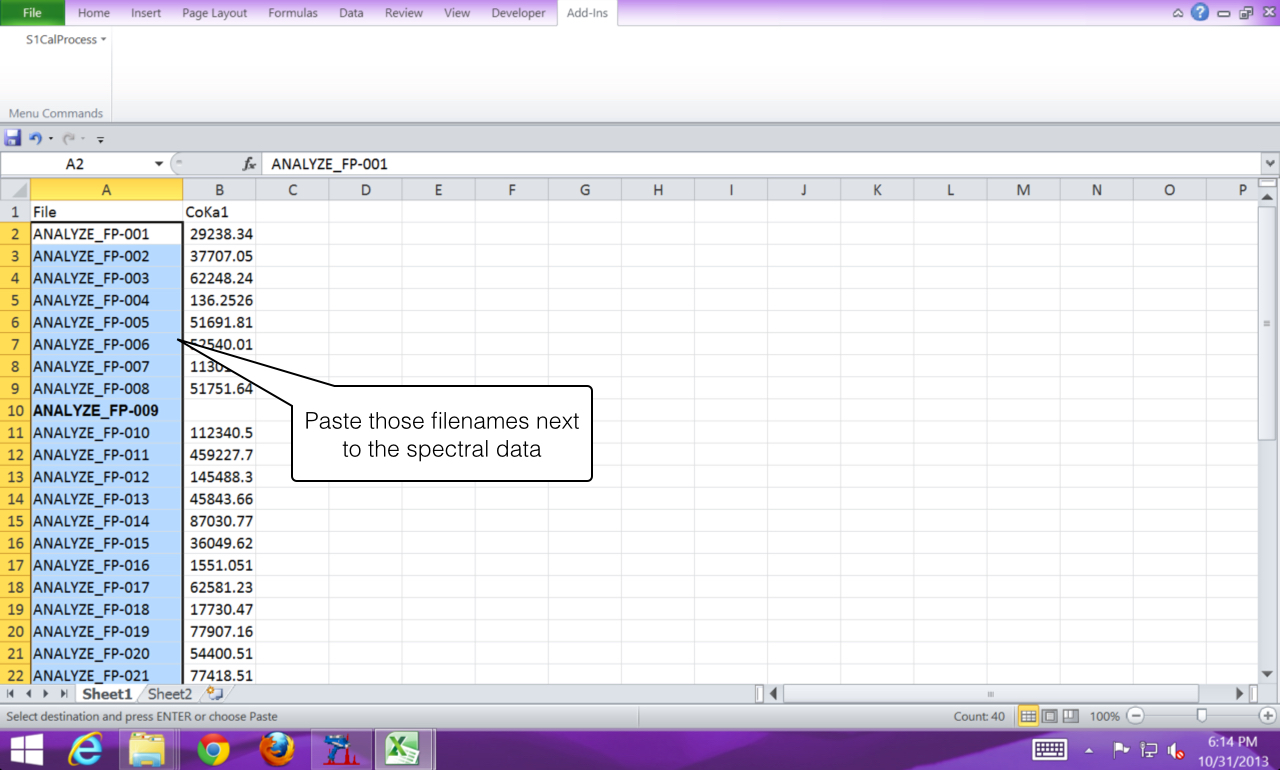Open Excel Help question mark icon
This screenshot has height=770, width=1280.
point(1199,13)
